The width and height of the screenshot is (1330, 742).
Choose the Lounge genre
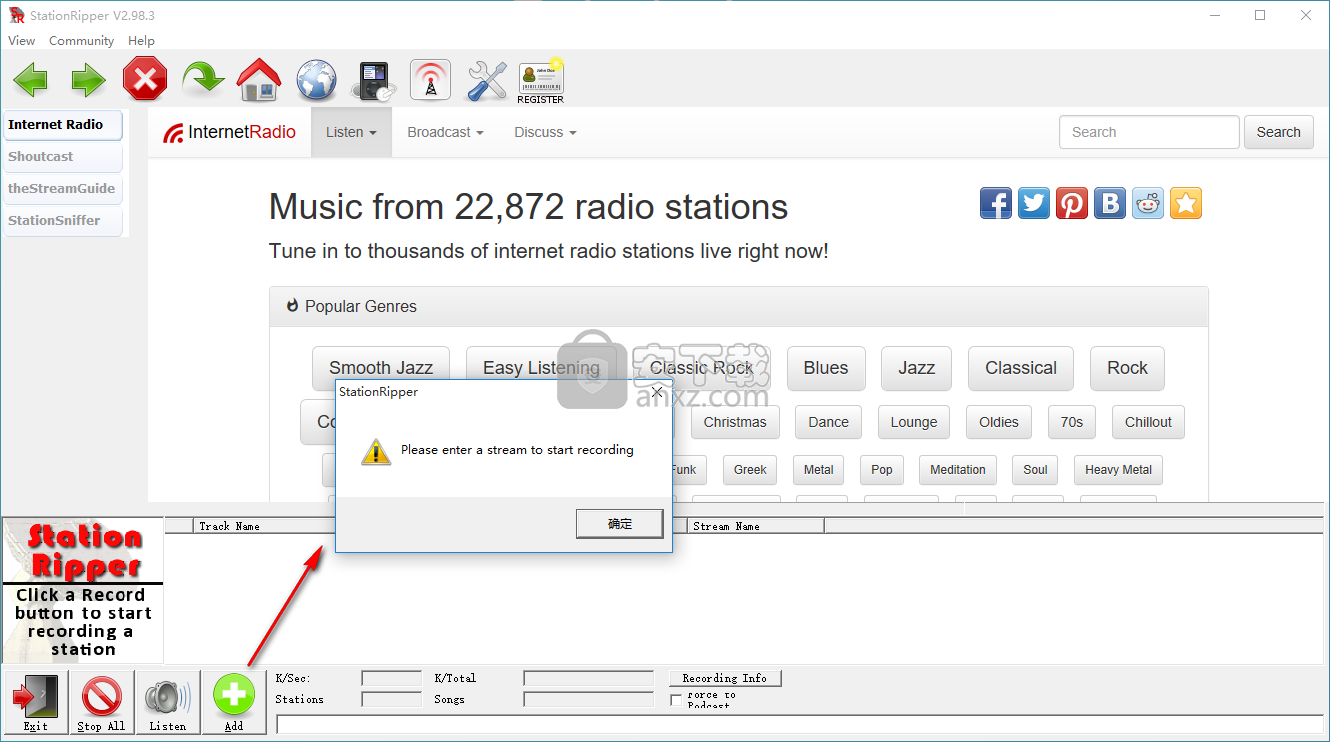point(914,422)
